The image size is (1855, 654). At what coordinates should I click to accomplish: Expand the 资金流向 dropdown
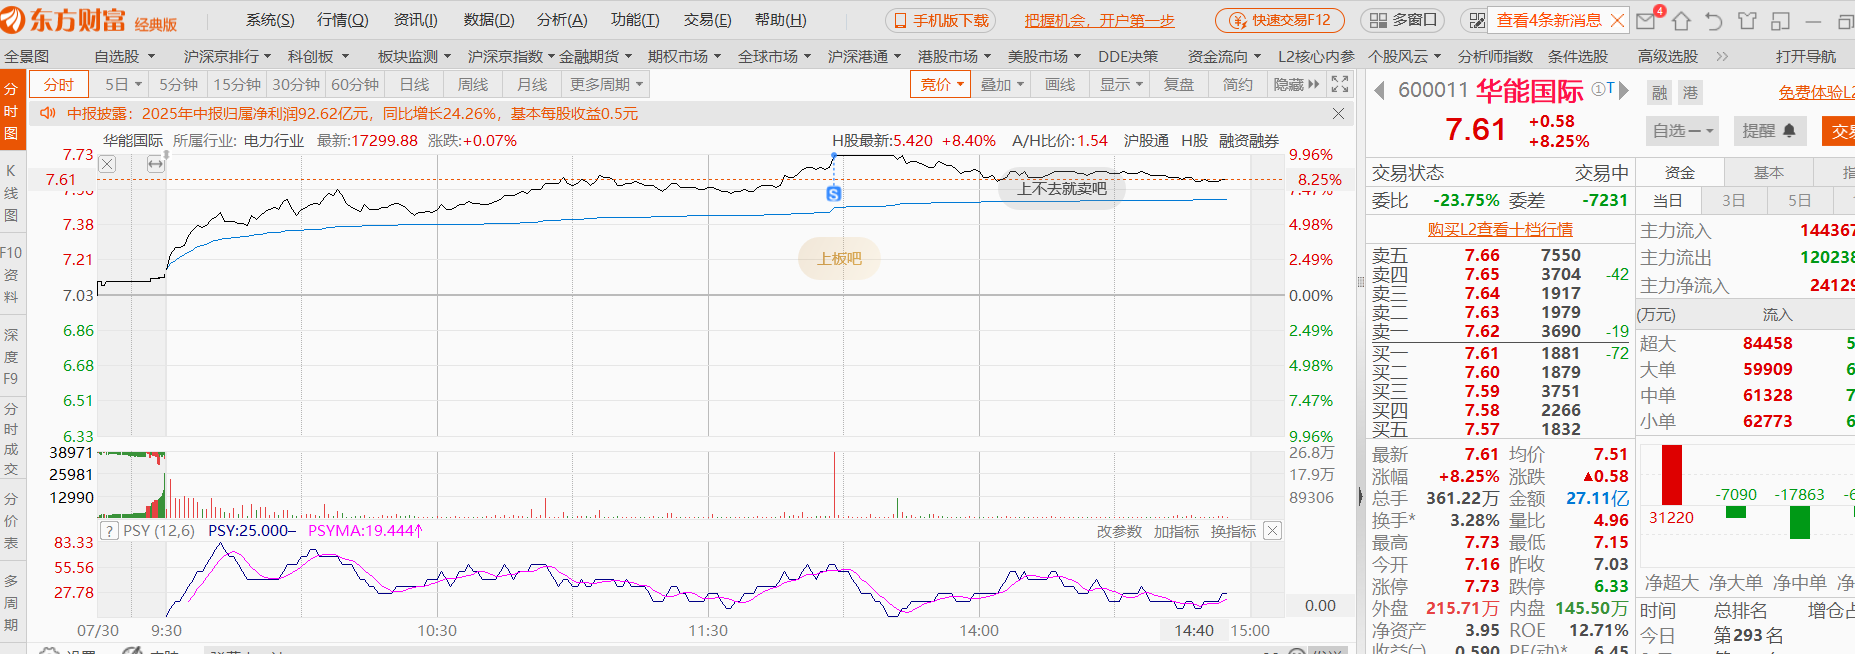(1224, 57)
